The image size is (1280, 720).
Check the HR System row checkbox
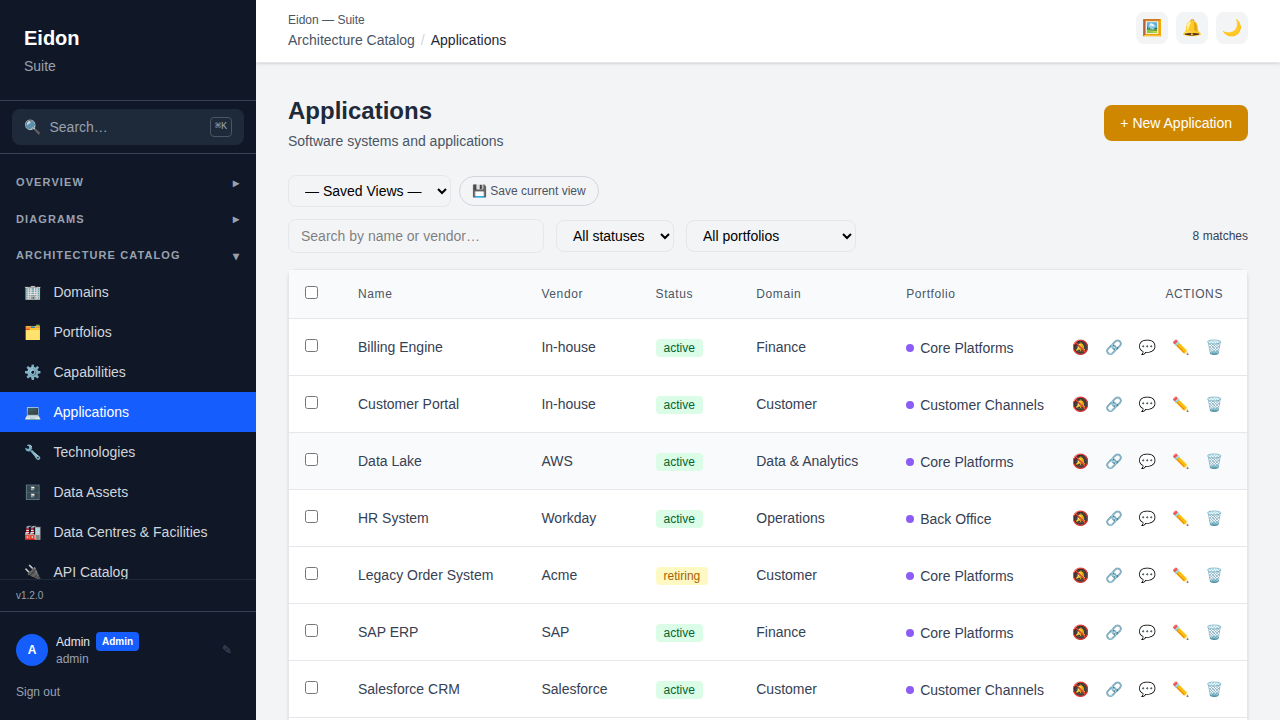click(311, 516)
